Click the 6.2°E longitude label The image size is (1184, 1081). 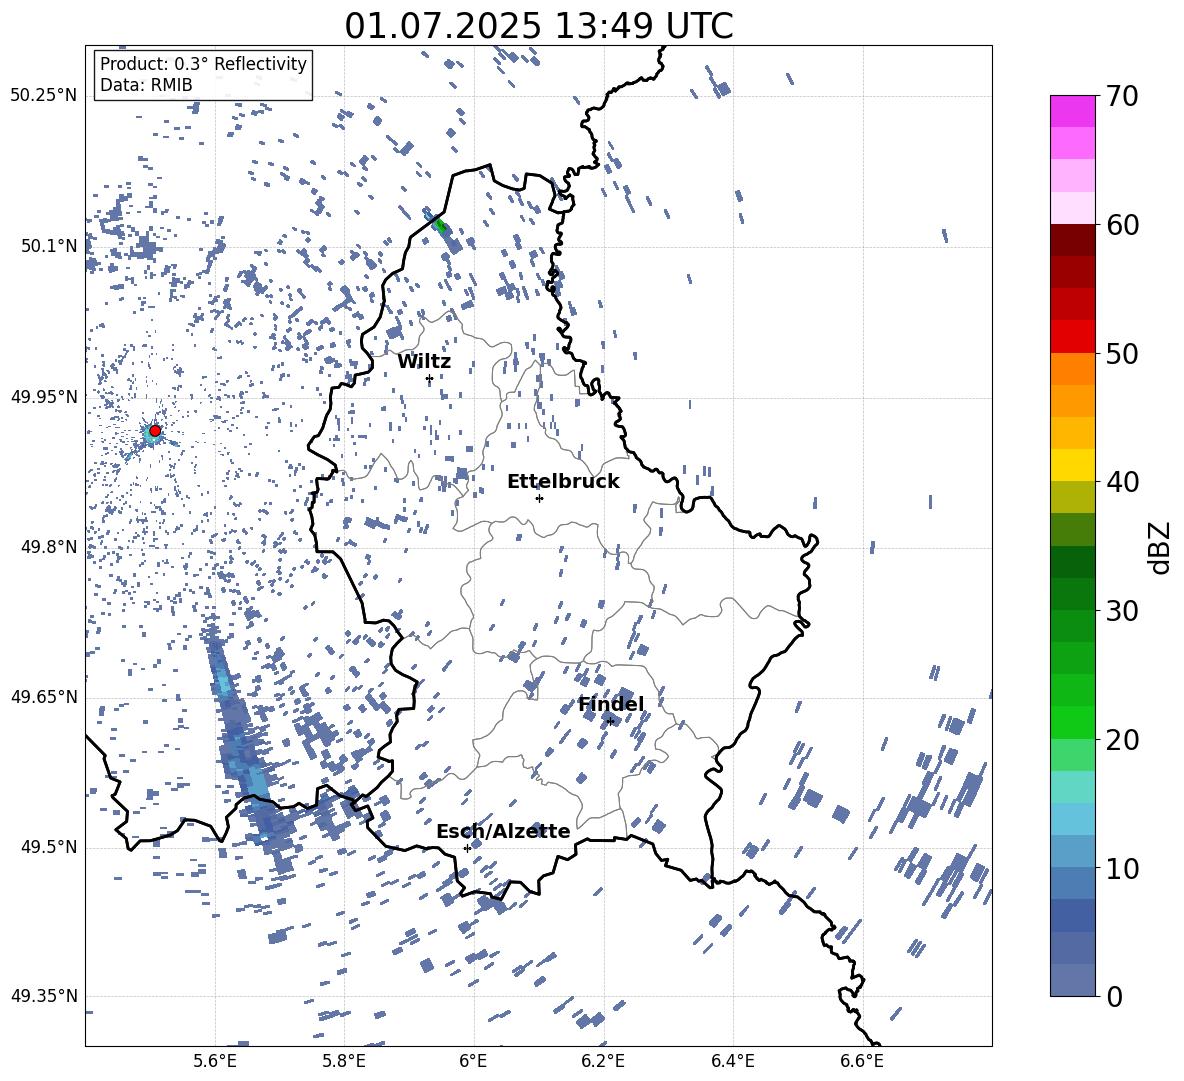(603, 1061)
